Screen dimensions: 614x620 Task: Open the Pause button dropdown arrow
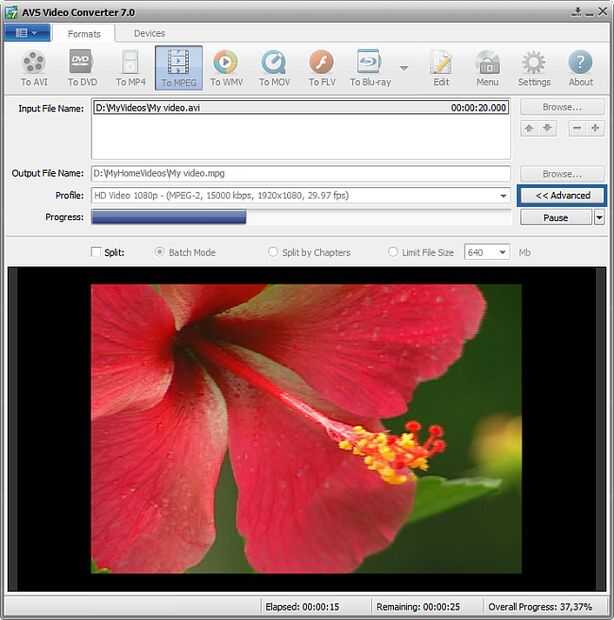(599, 217)
